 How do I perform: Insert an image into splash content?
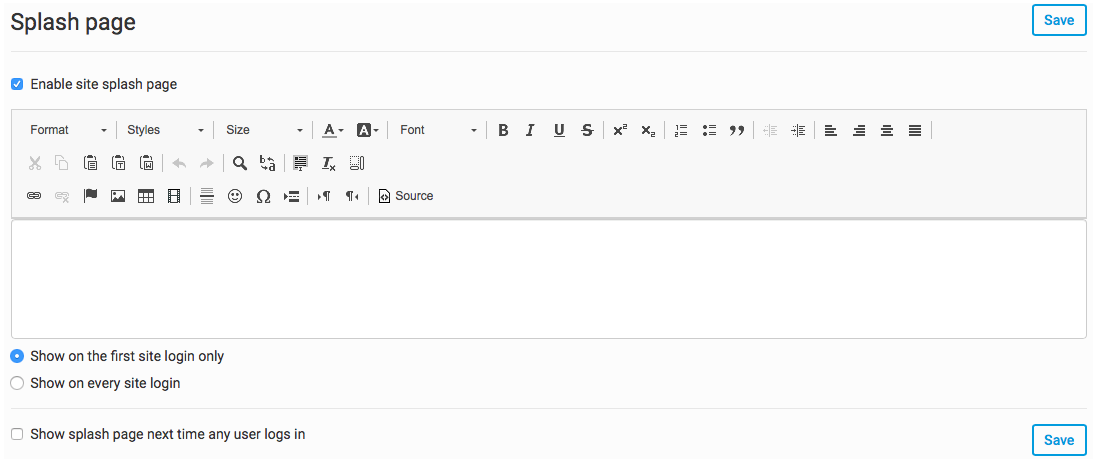[x=118, y=196]
